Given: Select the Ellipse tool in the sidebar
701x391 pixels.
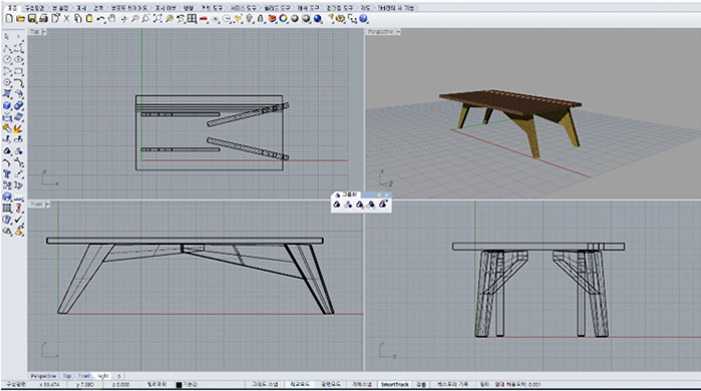Looking at the screenshot, I should [x=18, y=59].
